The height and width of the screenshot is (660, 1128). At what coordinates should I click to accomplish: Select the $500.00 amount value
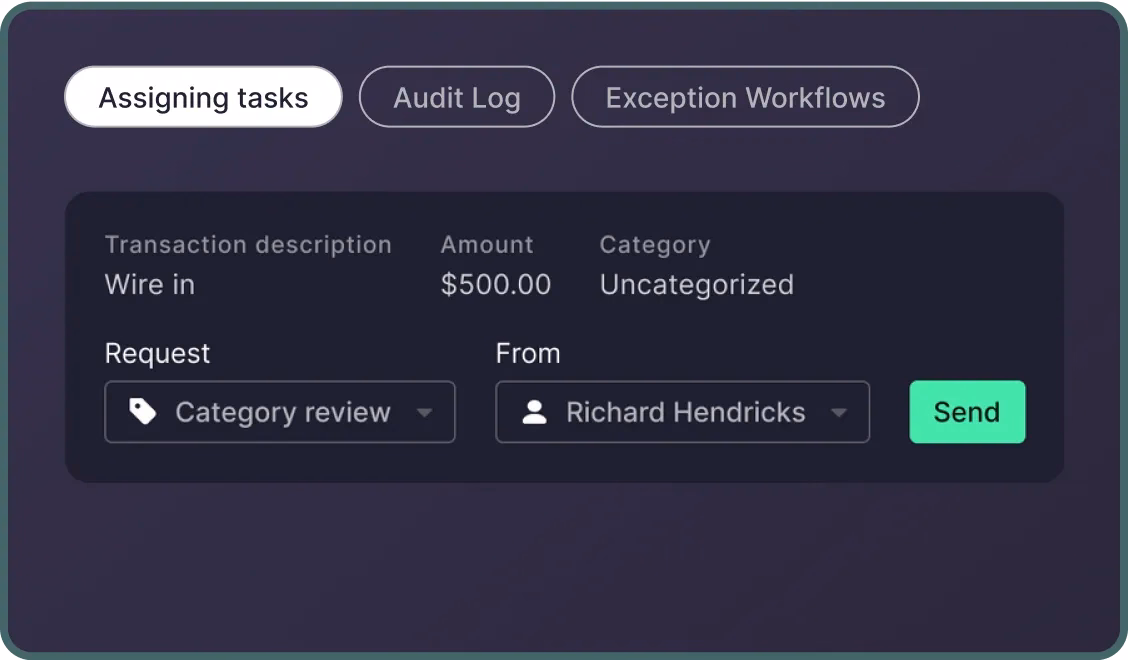coord(496,285)
